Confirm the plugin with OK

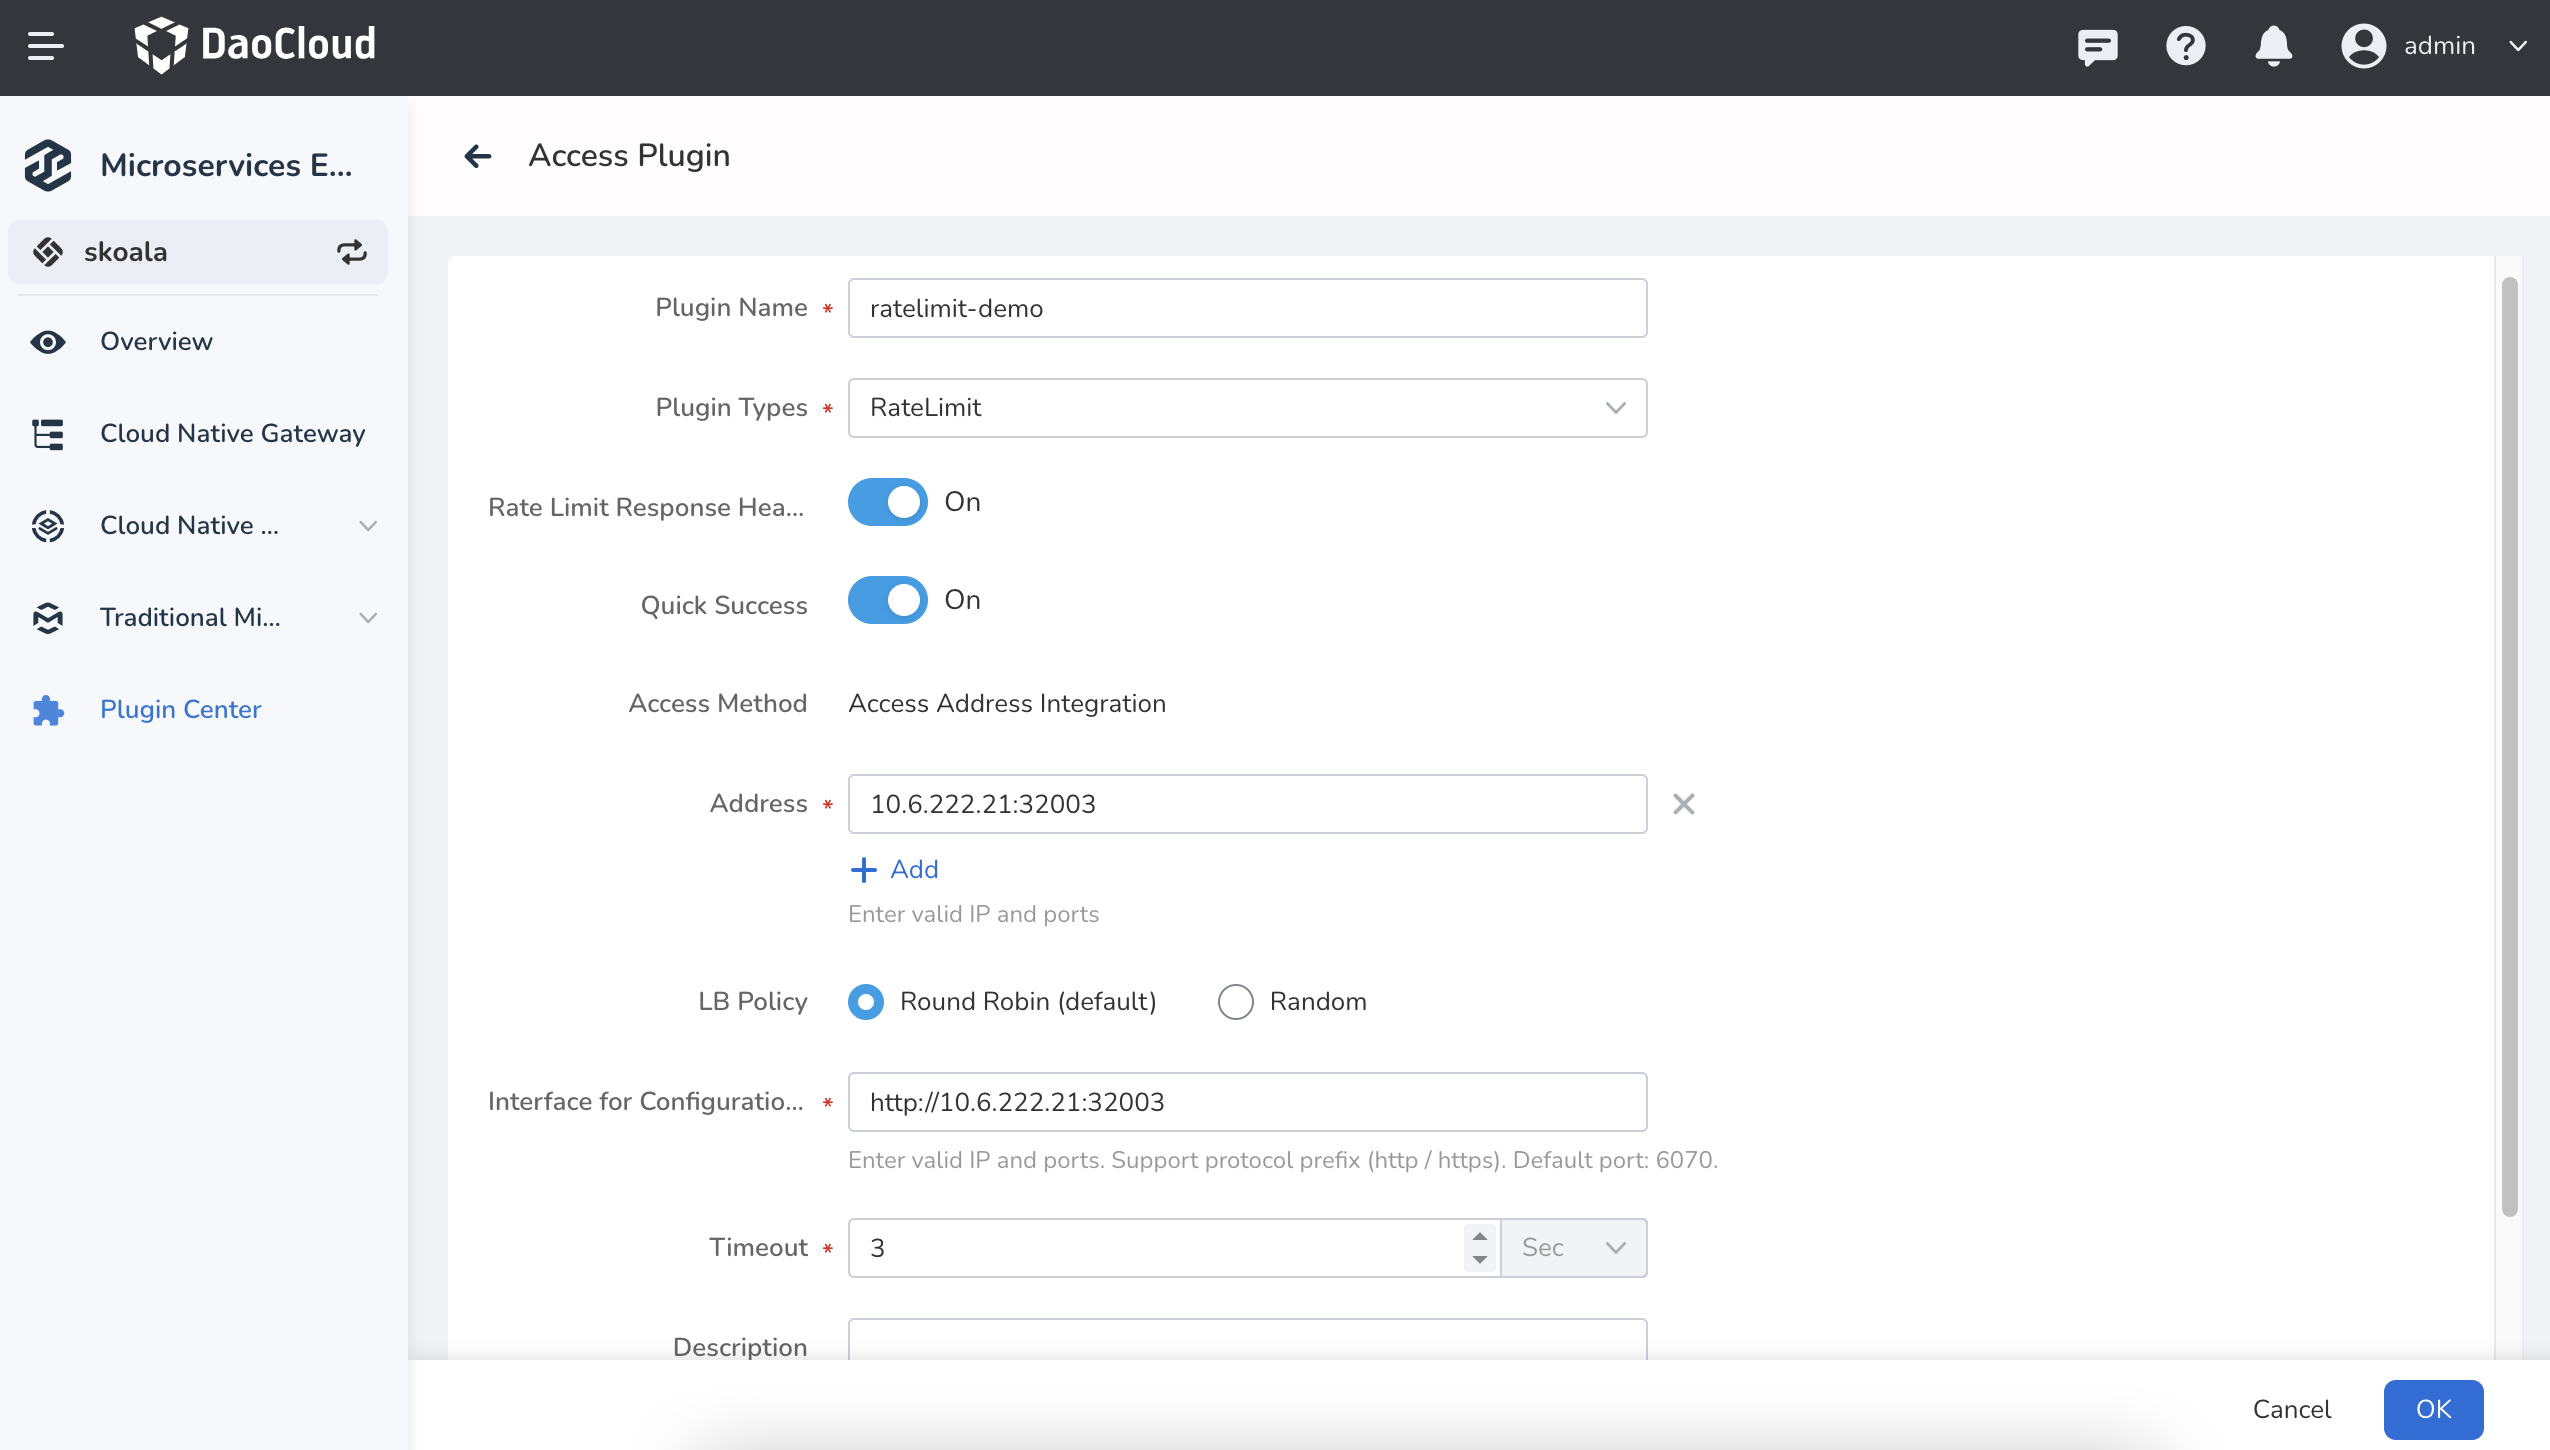tap(2433, 1409)
